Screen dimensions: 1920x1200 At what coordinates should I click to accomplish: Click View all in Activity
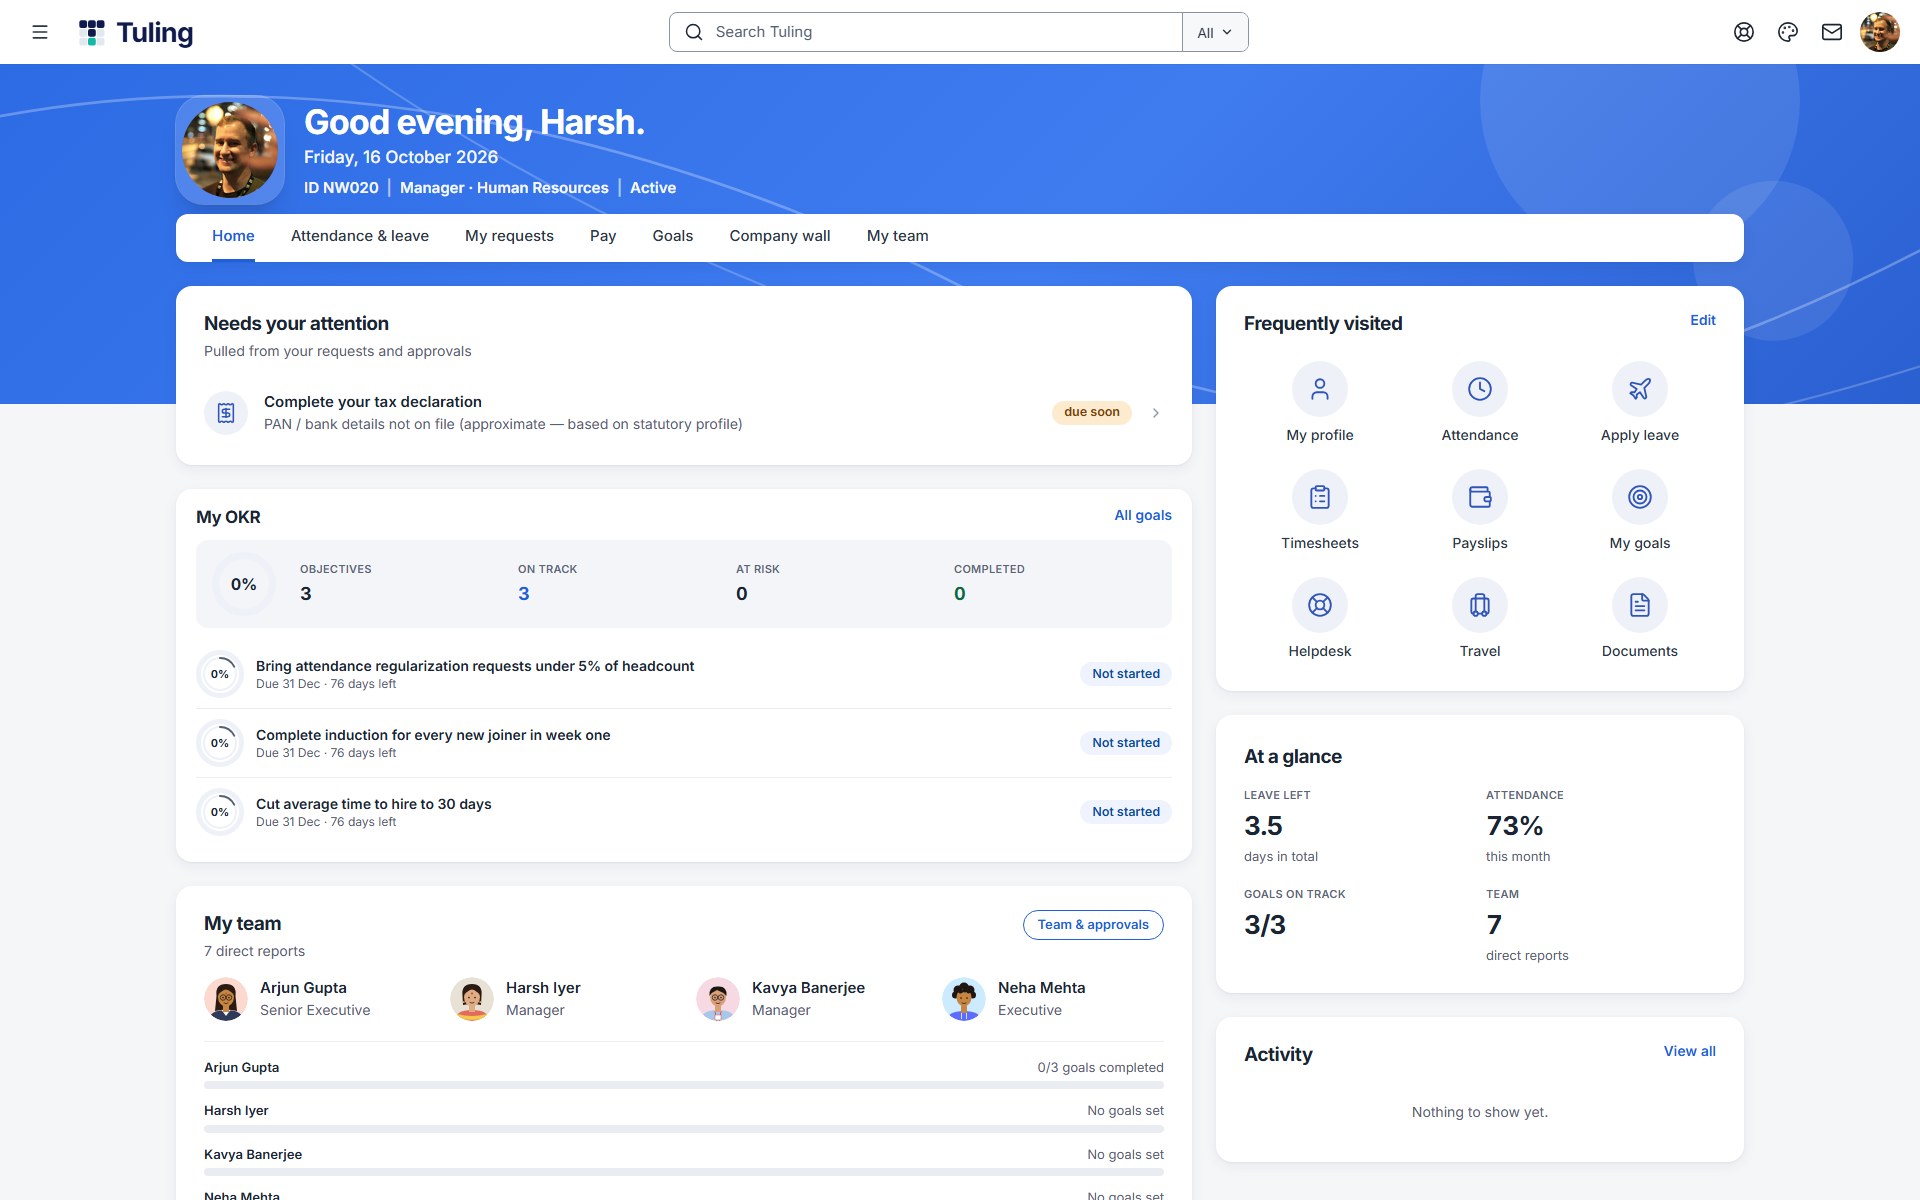[x=1690, y=1051]
